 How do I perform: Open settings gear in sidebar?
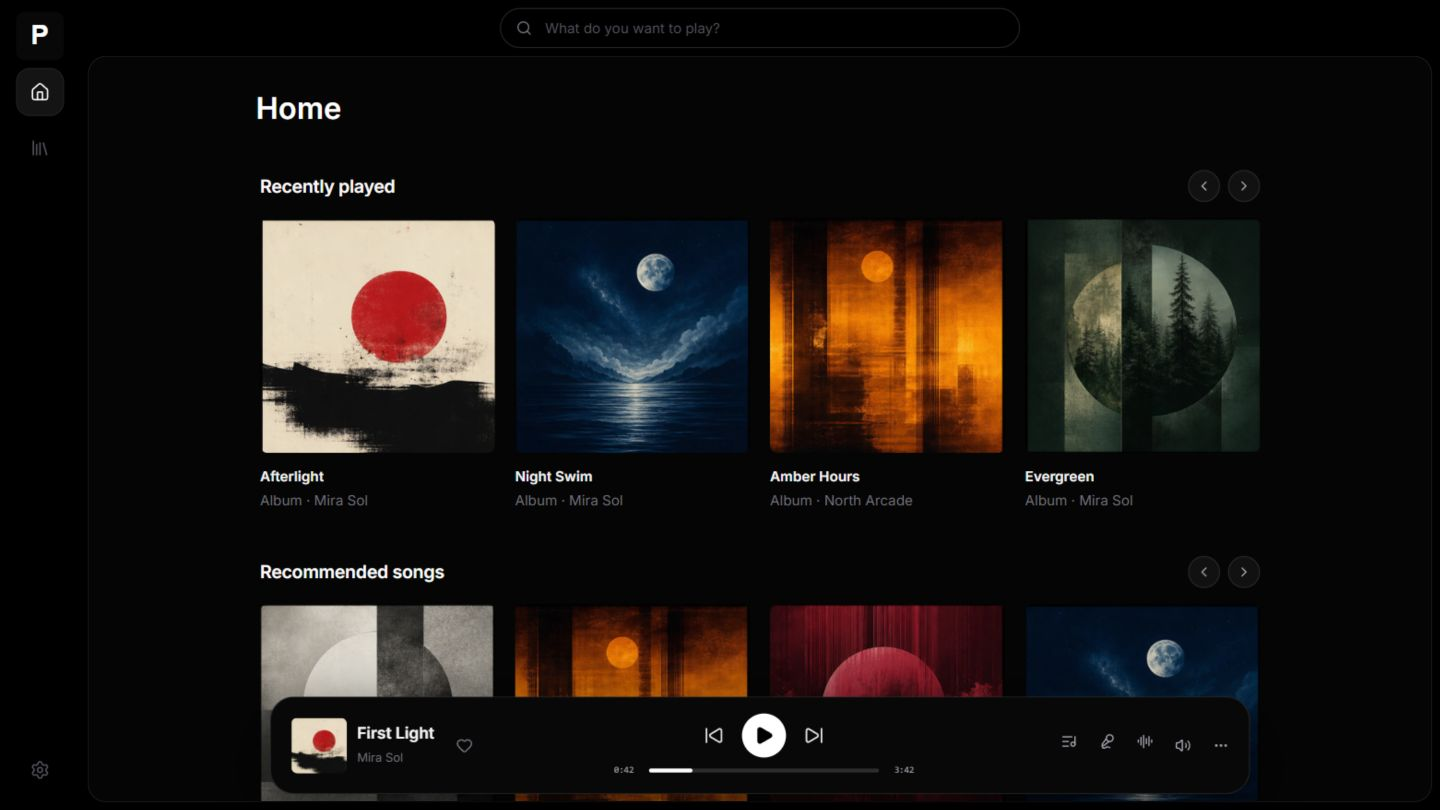[40, 770]
